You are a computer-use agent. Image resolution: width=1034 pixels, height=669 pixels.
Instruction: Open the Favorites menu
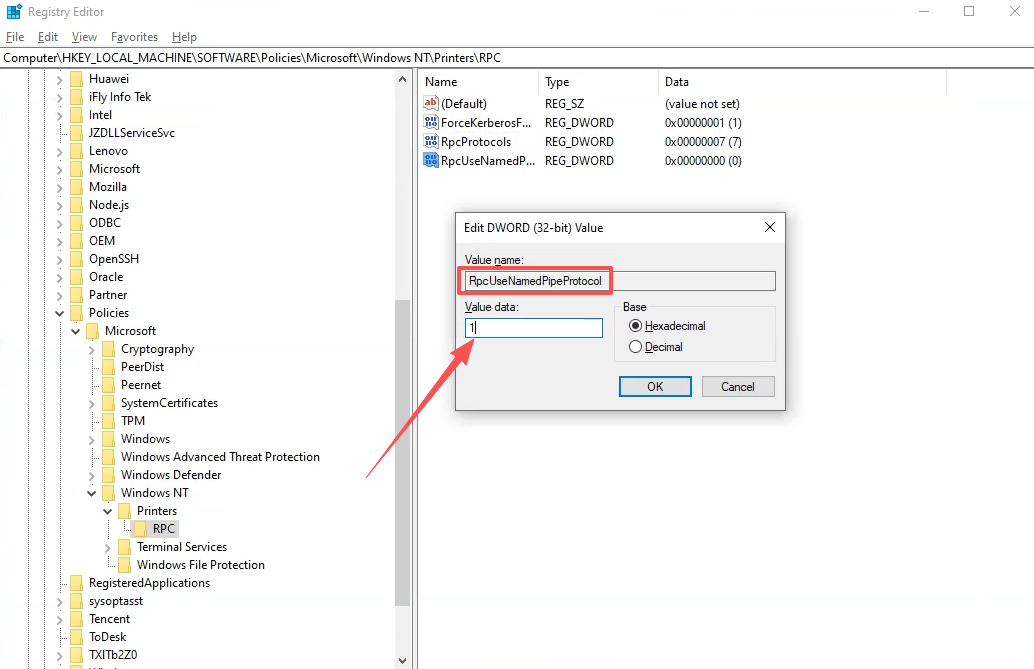(x=135, y=37)
